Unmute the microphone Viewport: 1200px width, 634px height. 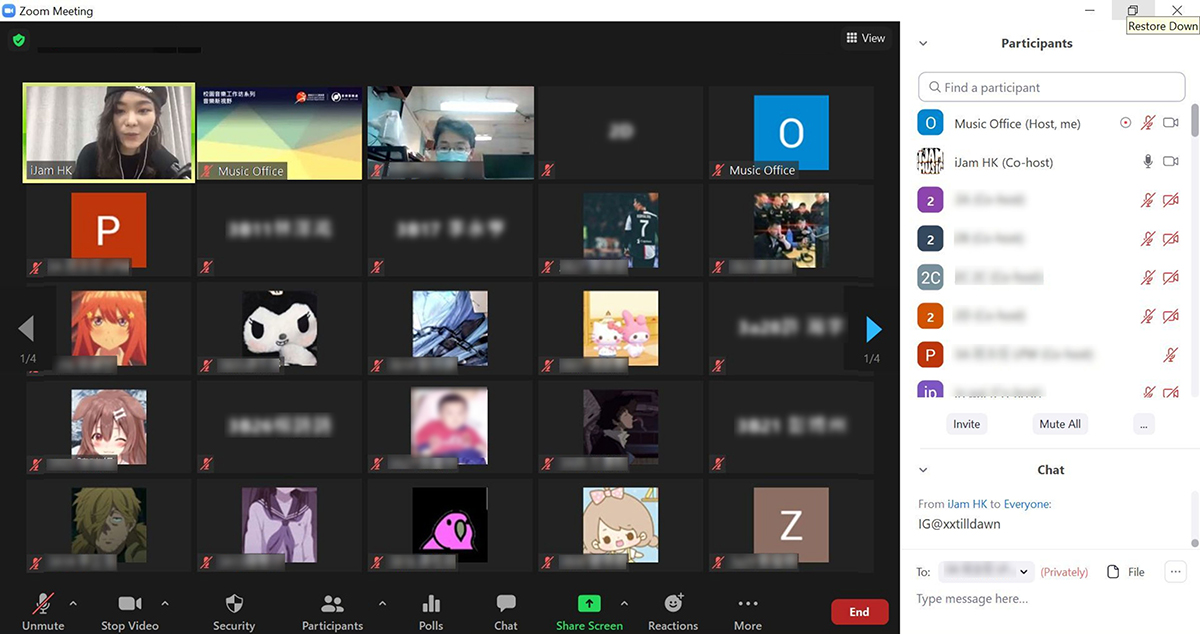pos(43,604)
